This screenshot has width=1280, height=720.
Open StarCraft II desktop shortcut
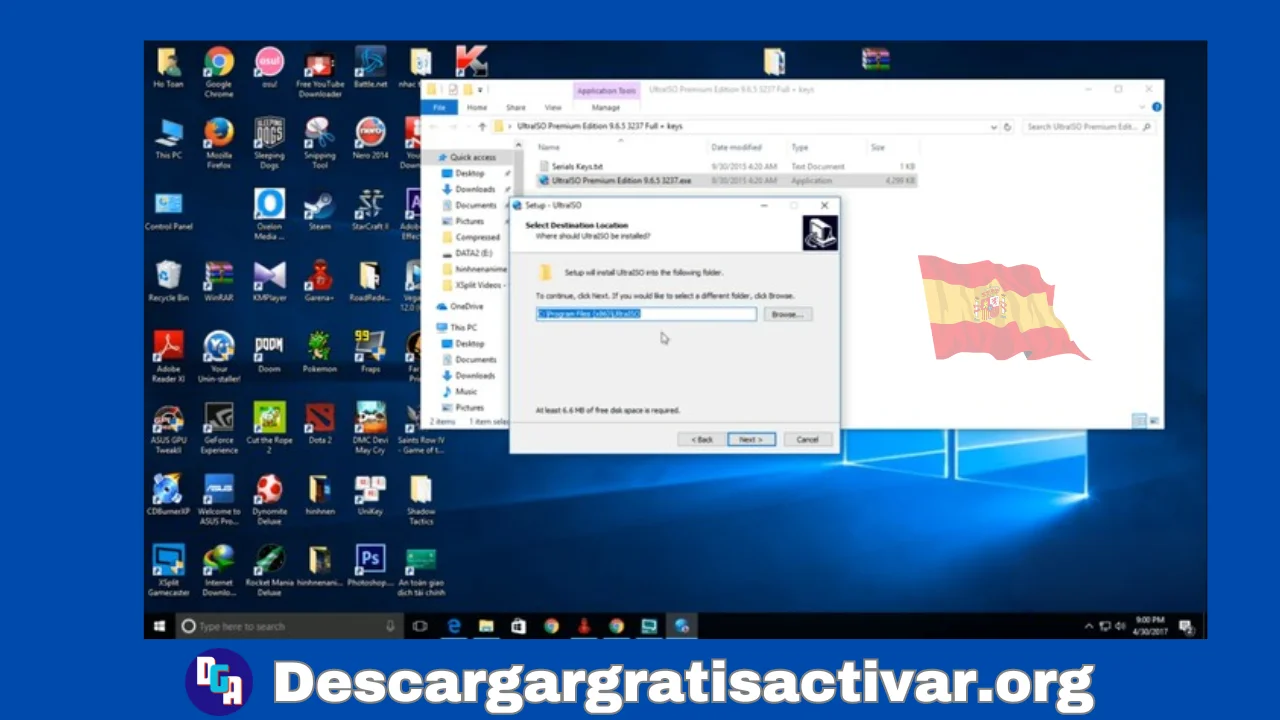point(370,211)
